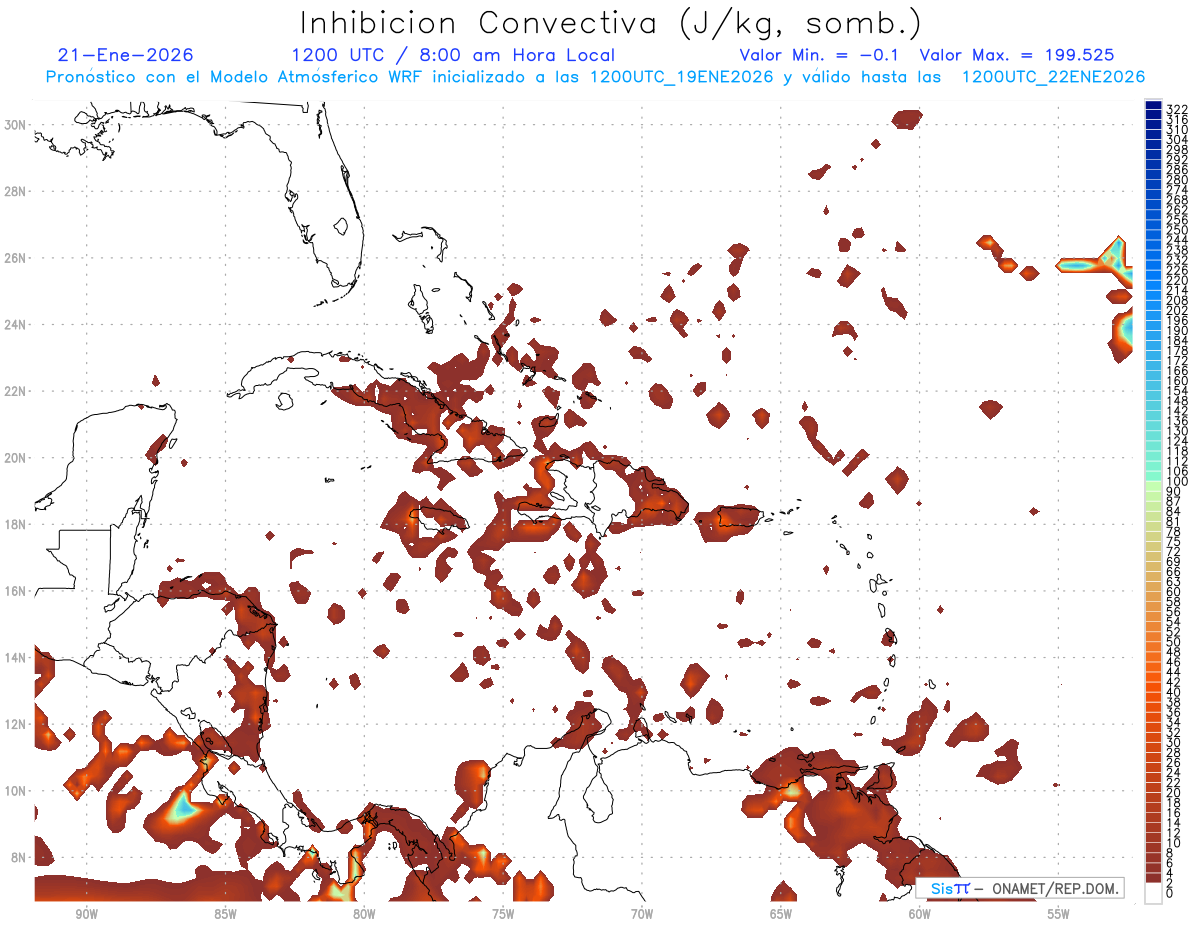The image size is (1200, 927).
Task: Click the '1200 UTC / 8:00 am Hora Local' time
Action: [x=453, y=55]
